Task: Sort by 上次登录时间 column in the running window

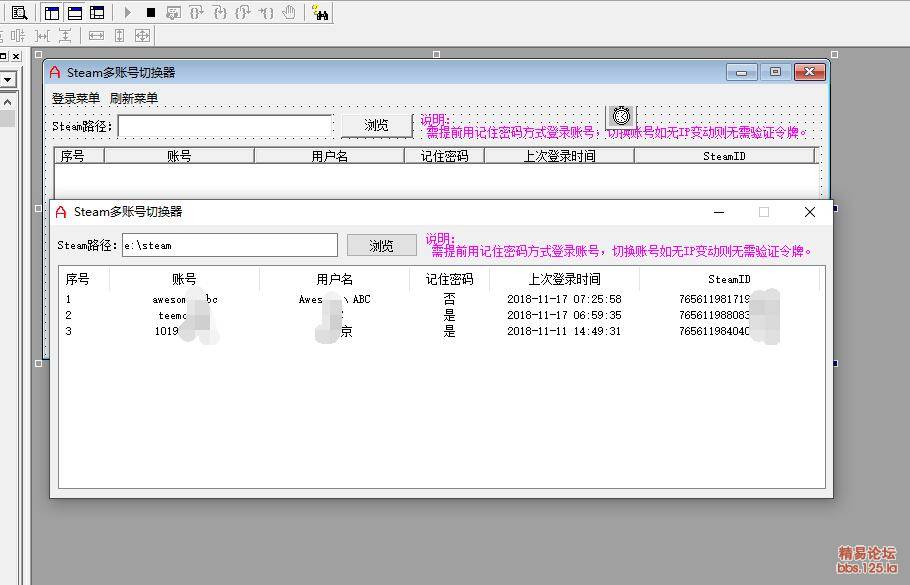Action: coord(564,279)
